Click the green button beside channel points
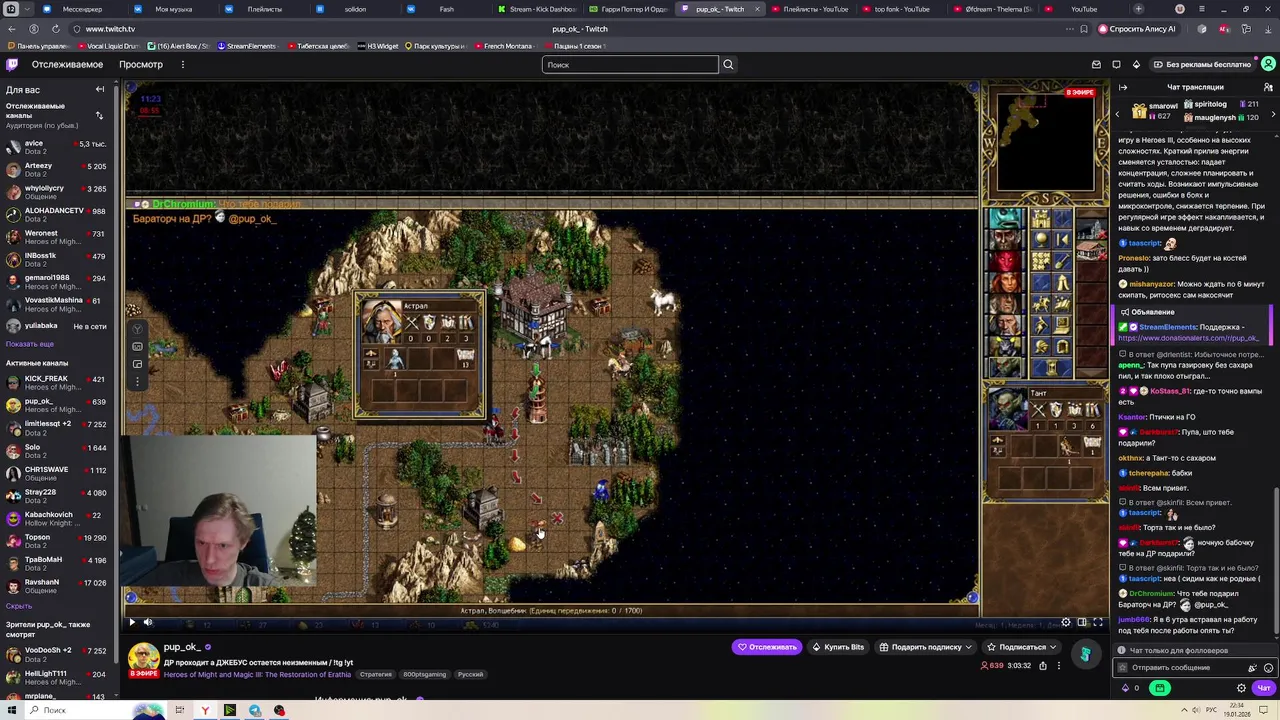Image resolution: width=1280 pixels, height=720 pixels. pos(1160,688)
